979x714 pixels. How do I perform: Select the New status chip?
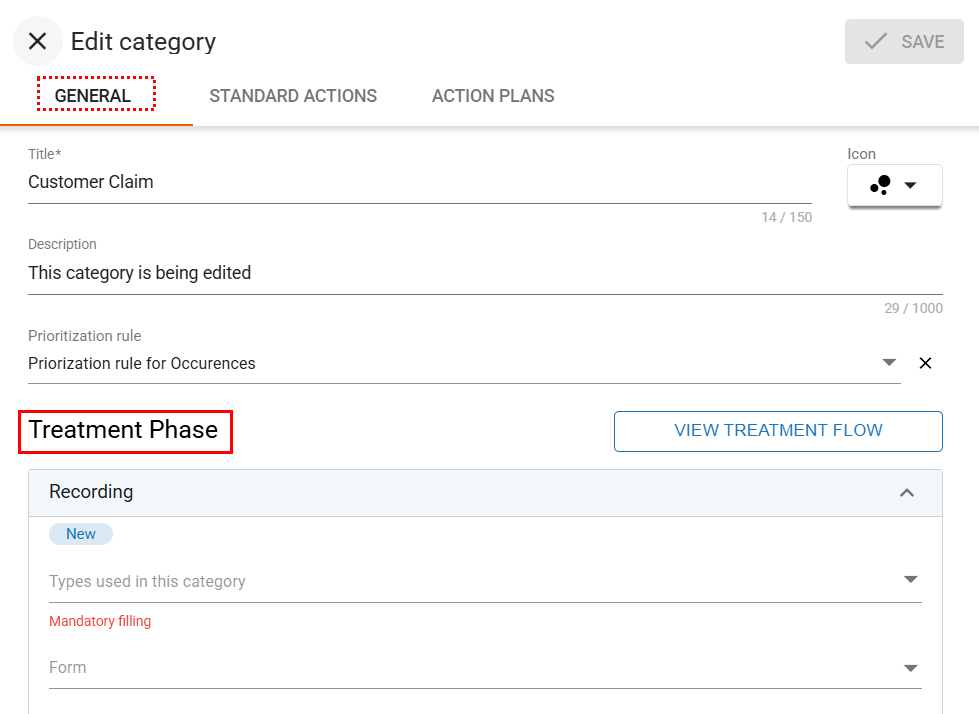pyautogui.click(x=81, y=534)
